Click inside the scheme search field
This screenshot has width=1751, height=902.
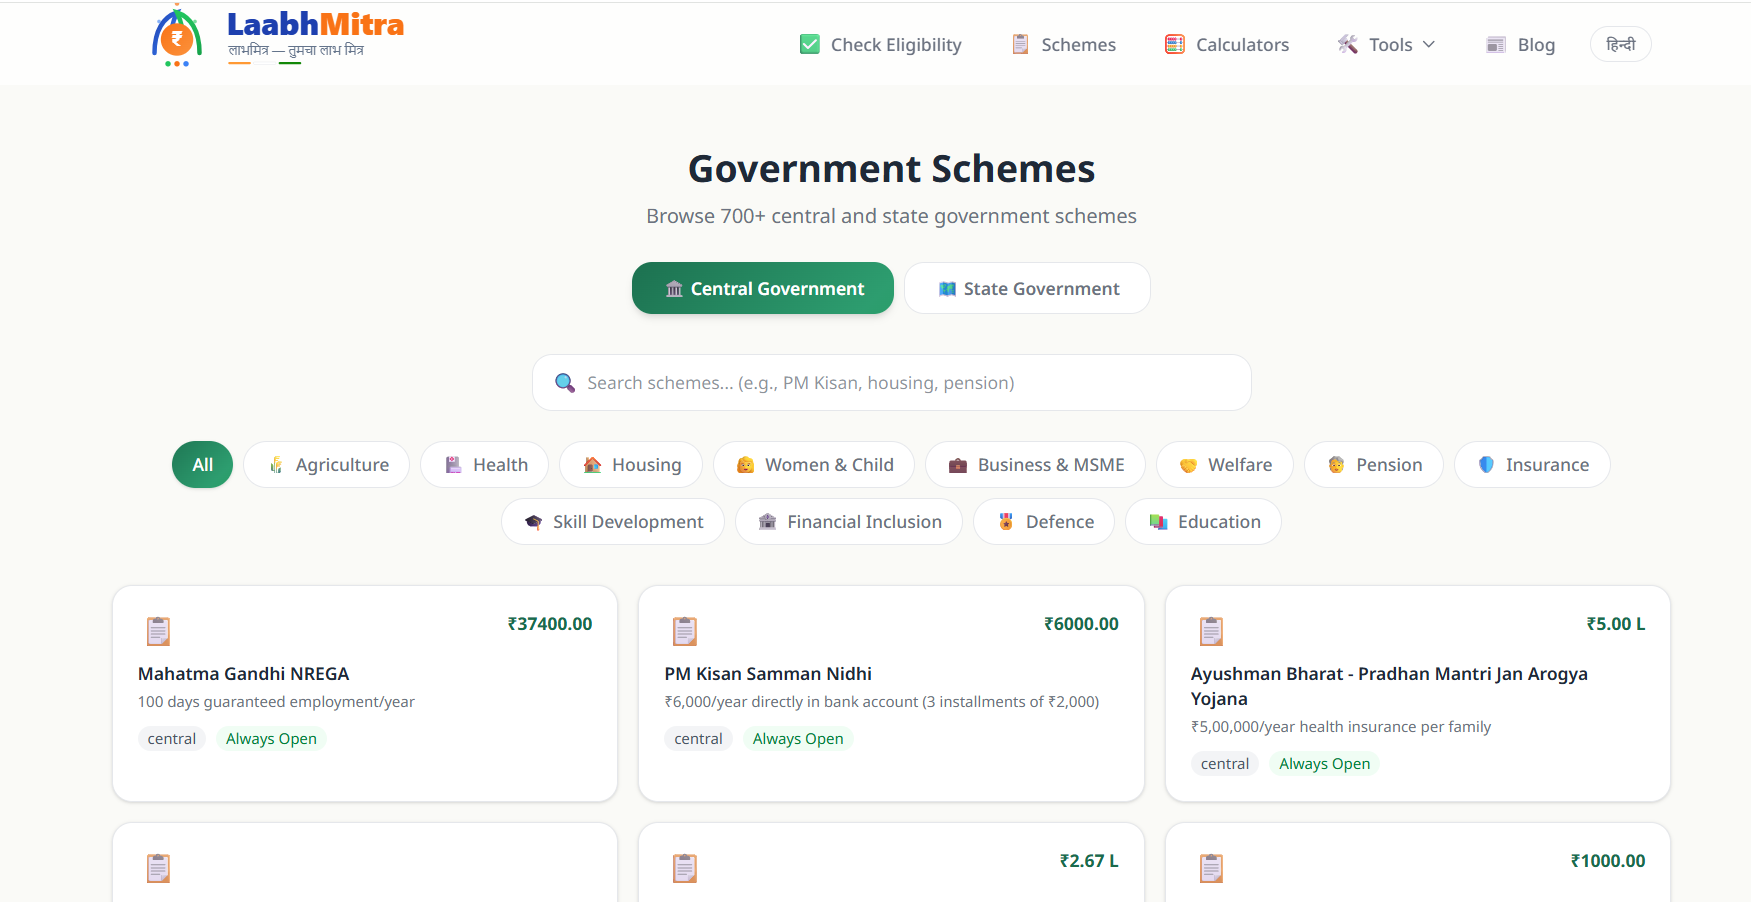click(891, 382)
